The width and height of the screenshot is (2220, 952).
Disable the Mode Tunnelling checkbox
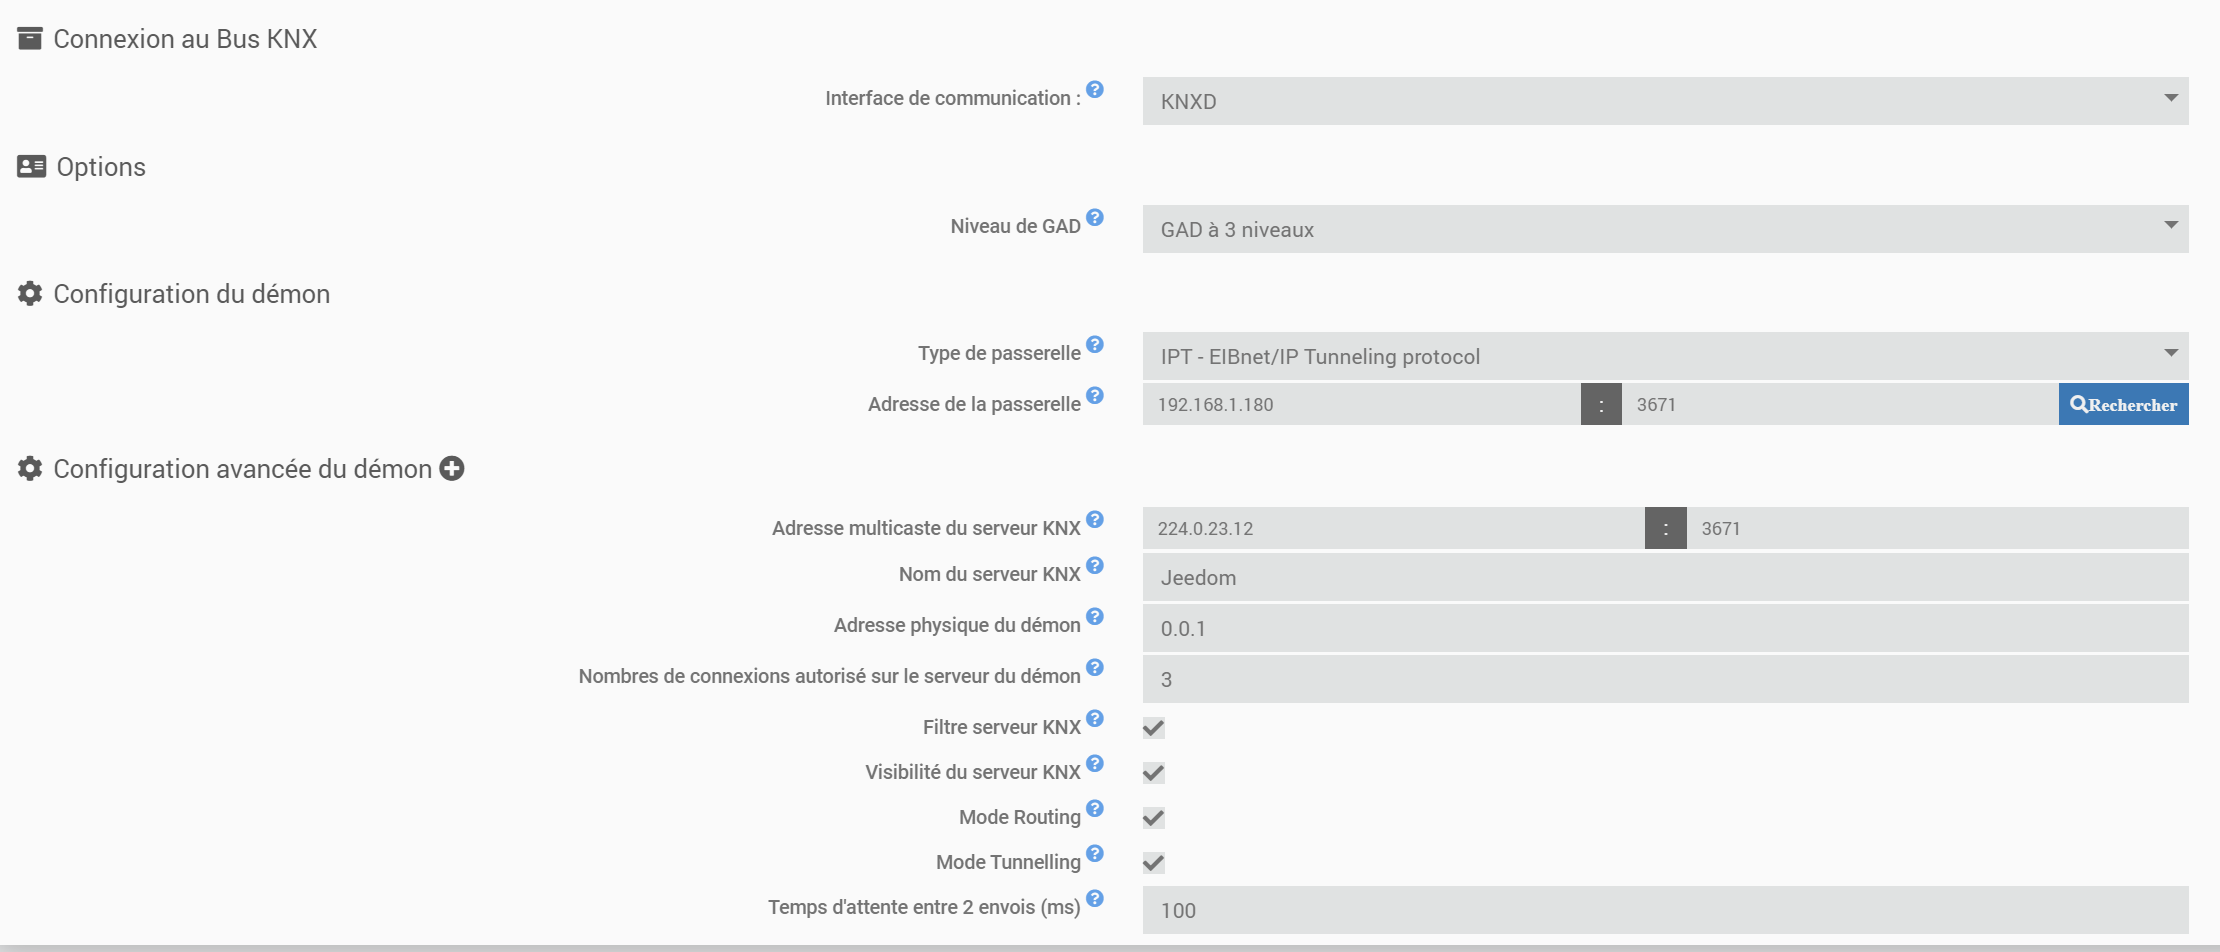(x=1154, y=863)
